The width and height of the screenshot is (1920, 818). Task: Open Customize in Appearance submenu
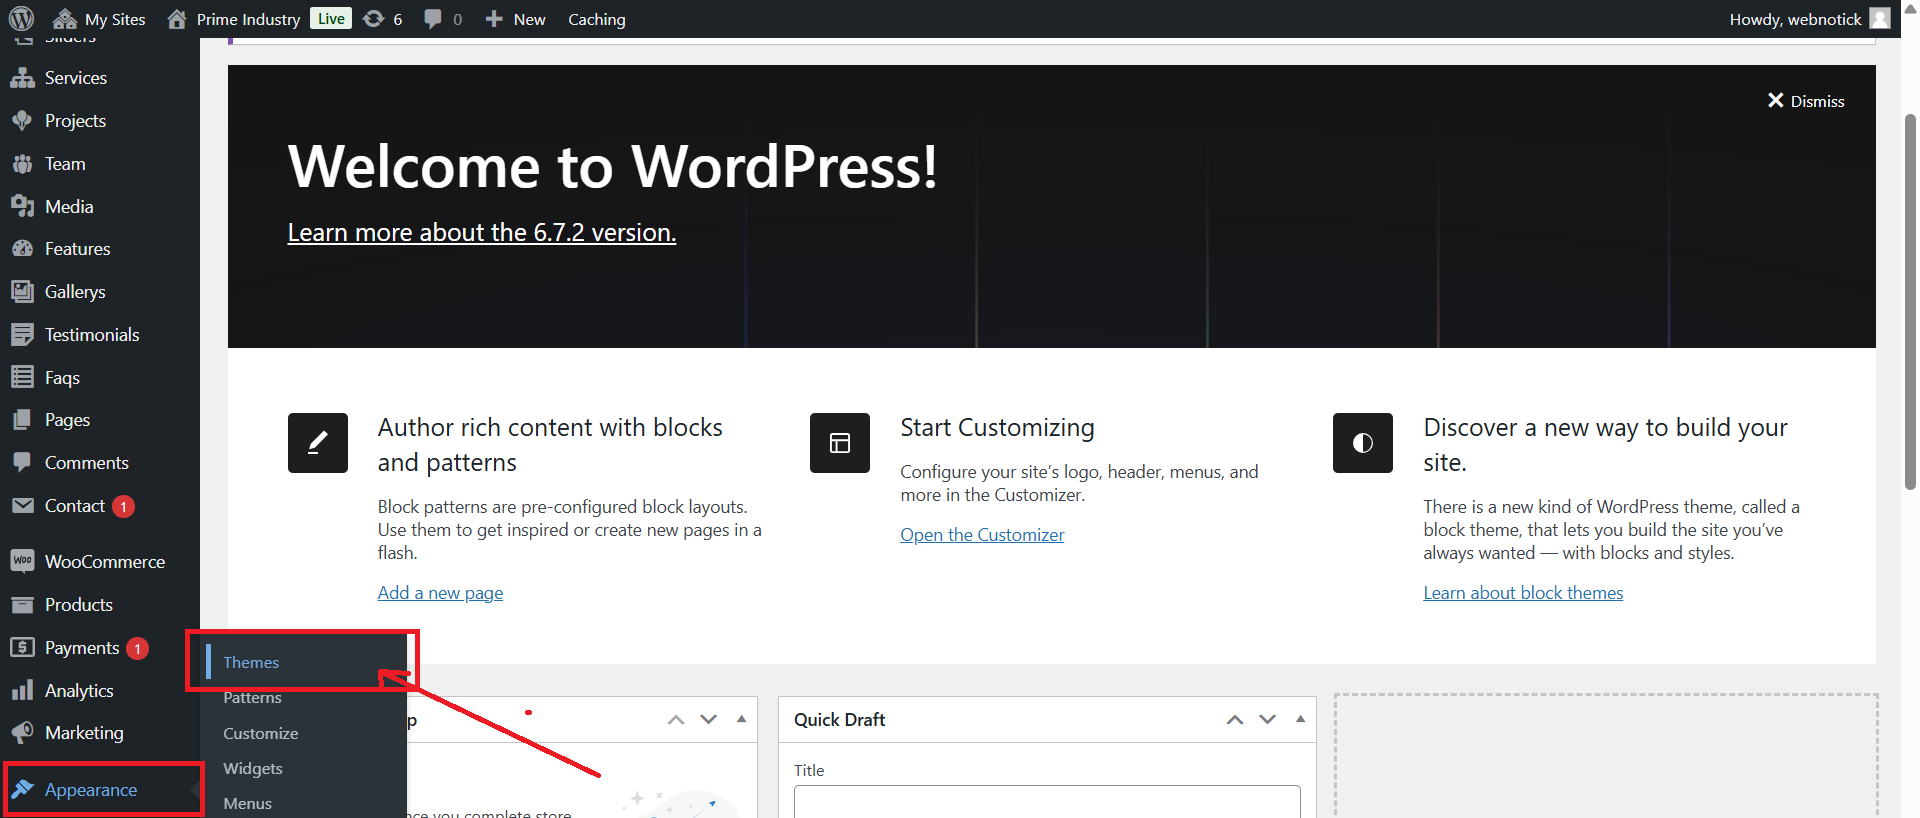(x=260, y=733)
